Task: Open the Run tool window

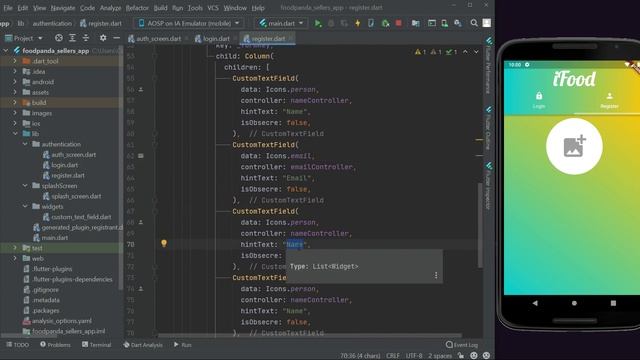Action: 182,345
